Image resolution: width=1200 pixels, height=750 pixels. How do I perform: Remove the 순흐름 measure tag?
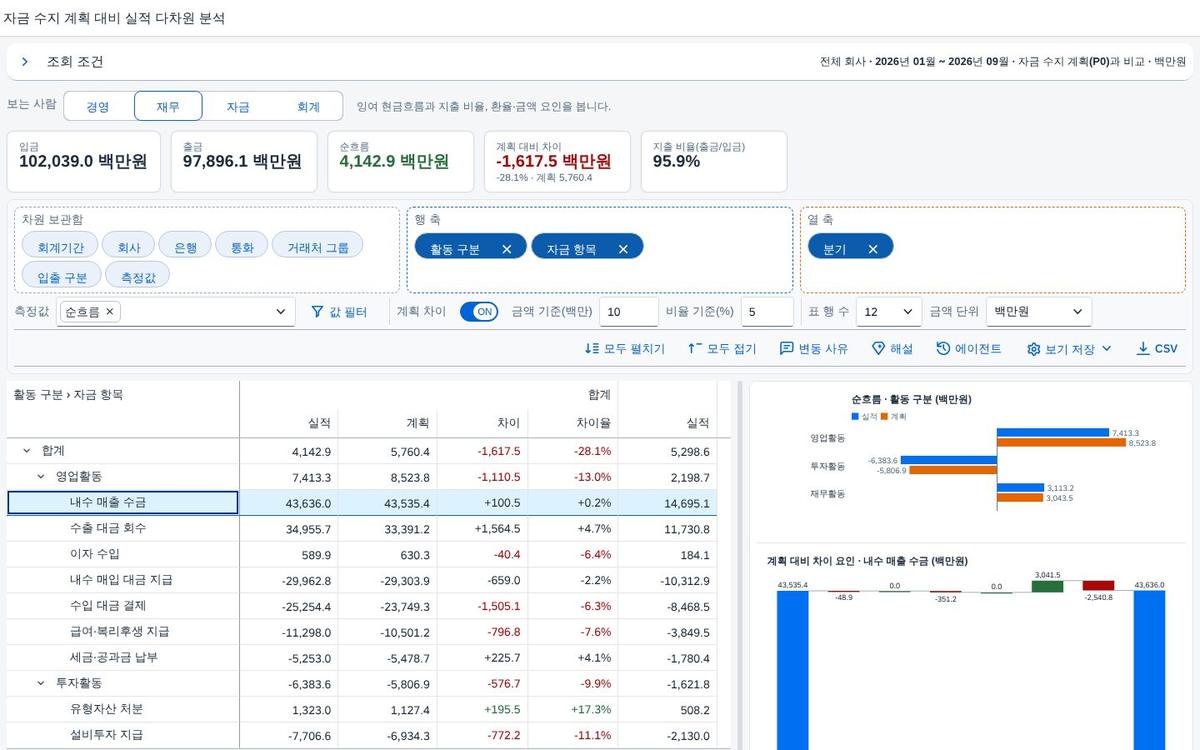110,312
